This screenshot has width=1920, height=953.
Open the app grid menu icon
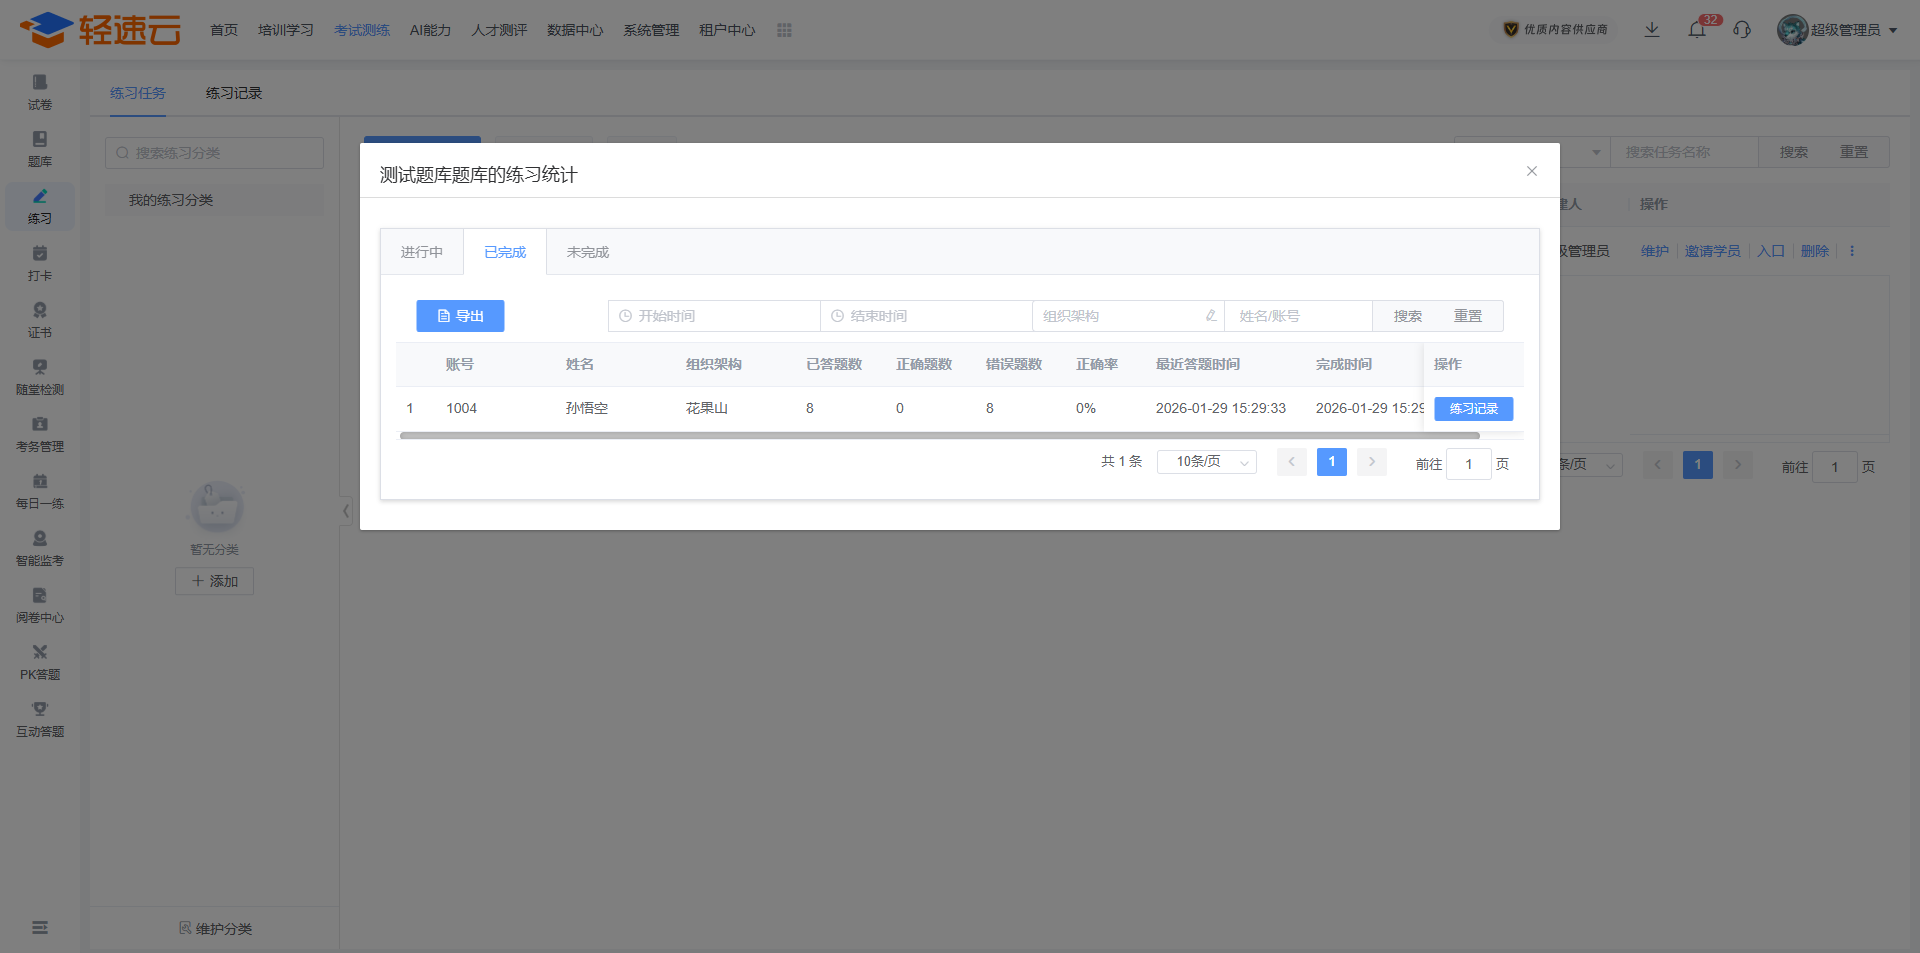(x=784, y=30)
